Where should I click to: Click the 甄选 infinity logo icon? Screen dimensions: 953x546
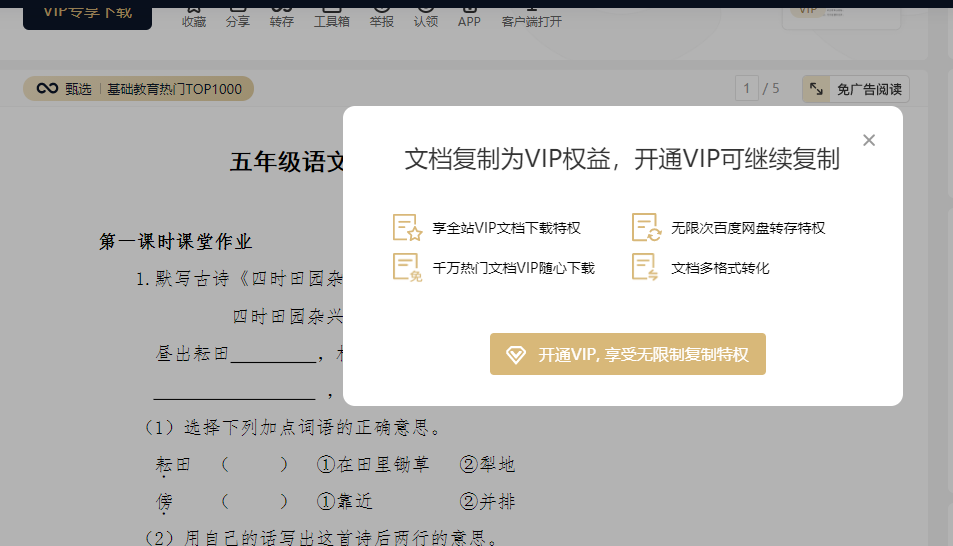(x=47, y=89)
